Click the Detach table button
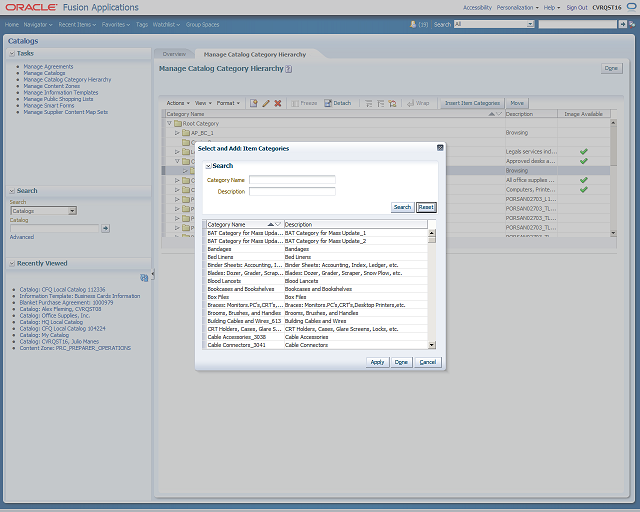 point(338,103)
